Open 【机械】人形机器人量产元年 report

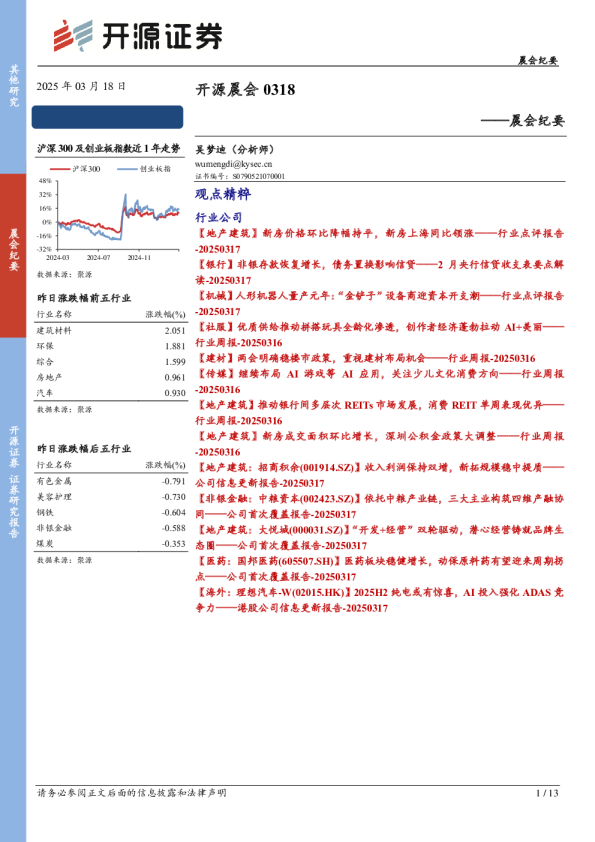(x=379, y=303)
